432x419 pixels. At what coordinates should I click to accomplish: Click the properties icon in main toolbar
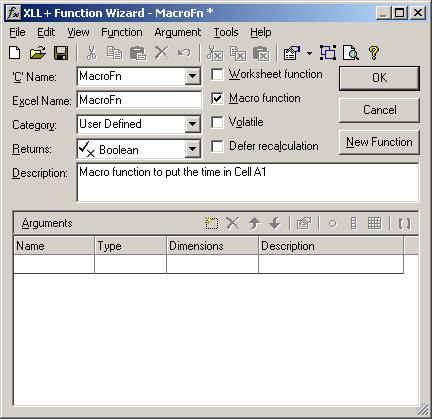[x=292, y=53]
